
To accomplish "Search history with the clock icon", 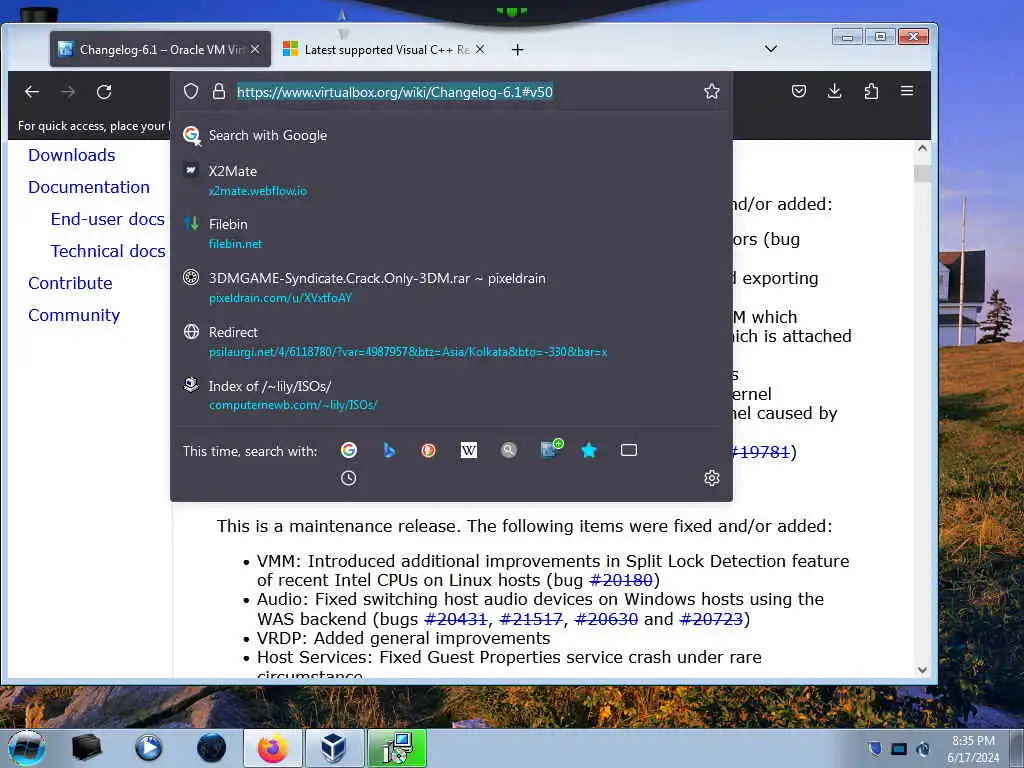I will coord(349,478).
